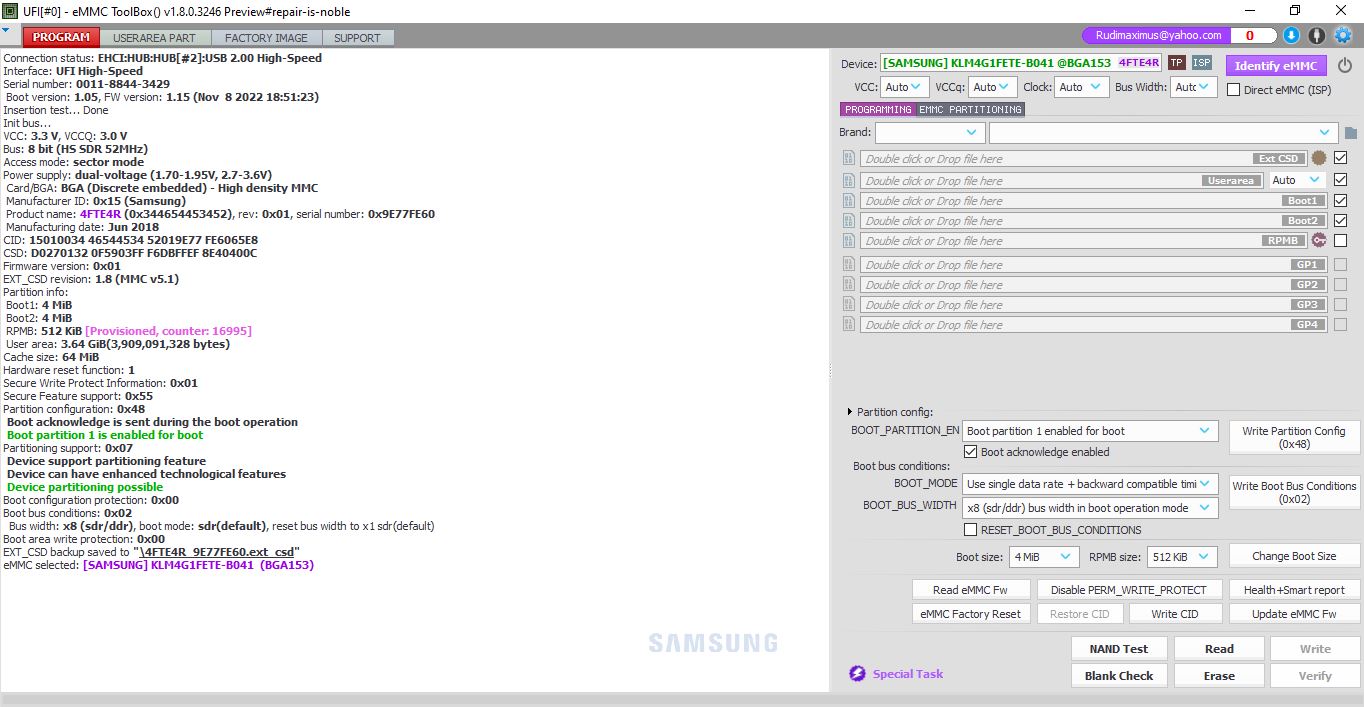Switch to the FACTORY IMAGE tab

(266, 38)
